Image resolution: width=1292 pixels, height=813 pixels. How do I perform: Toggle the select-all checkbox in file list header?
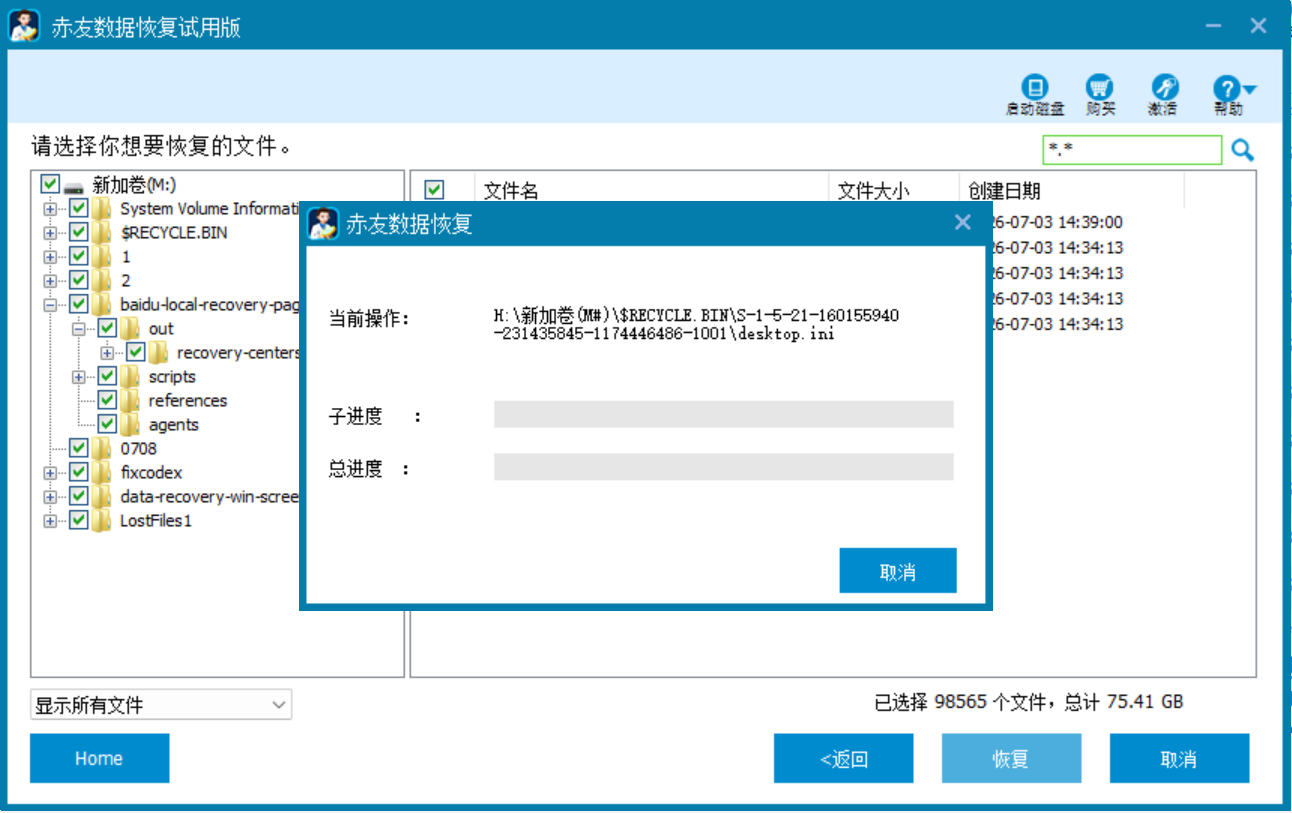pos(434,189)
